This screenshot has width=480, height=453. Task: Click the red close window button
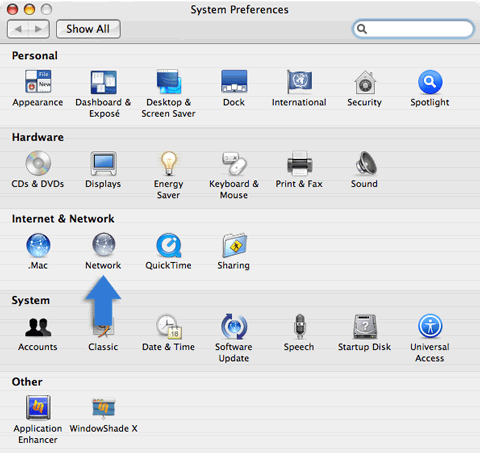[12, 9]
